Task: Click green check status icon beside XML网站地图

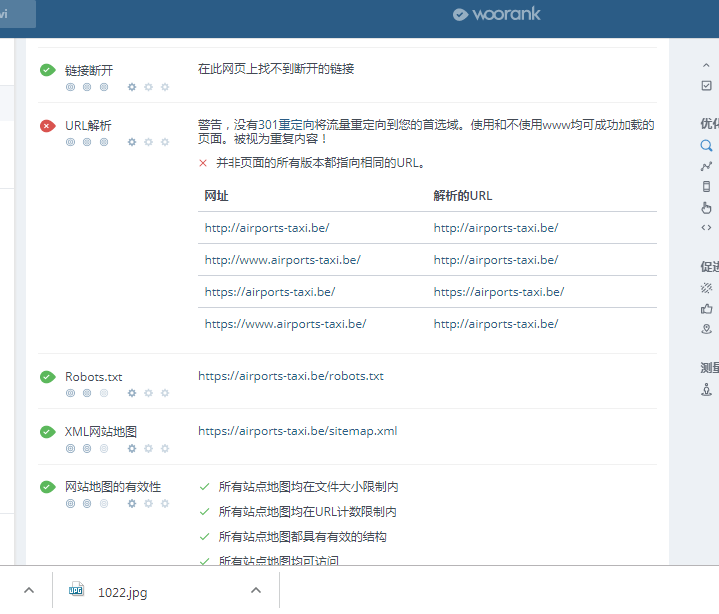Action: 48,432
